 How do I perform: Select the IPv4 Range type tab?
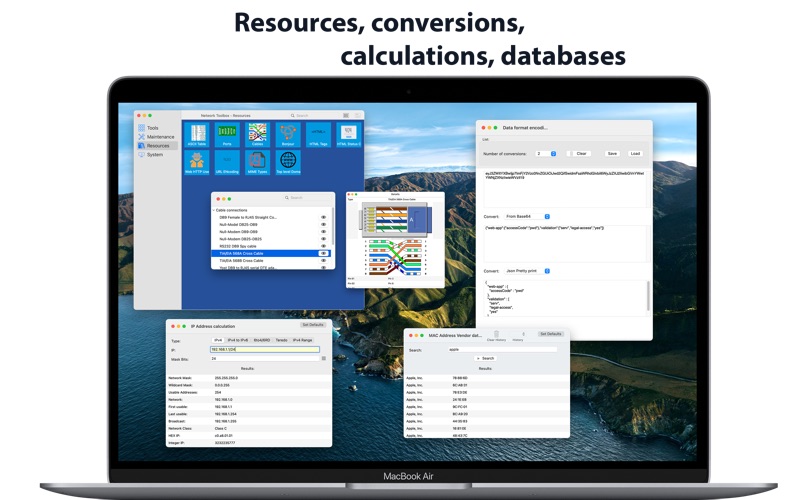pyautogui.click(x=303, y=340)
